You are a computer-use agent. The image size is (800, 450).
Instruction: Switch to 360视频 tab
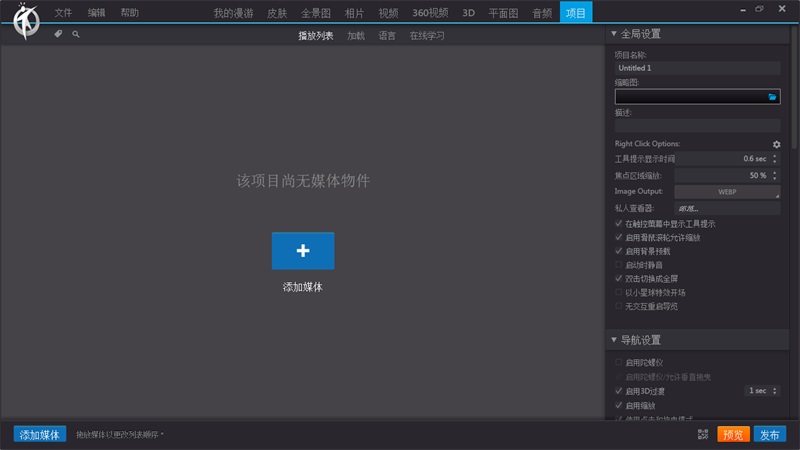(430, 13)
